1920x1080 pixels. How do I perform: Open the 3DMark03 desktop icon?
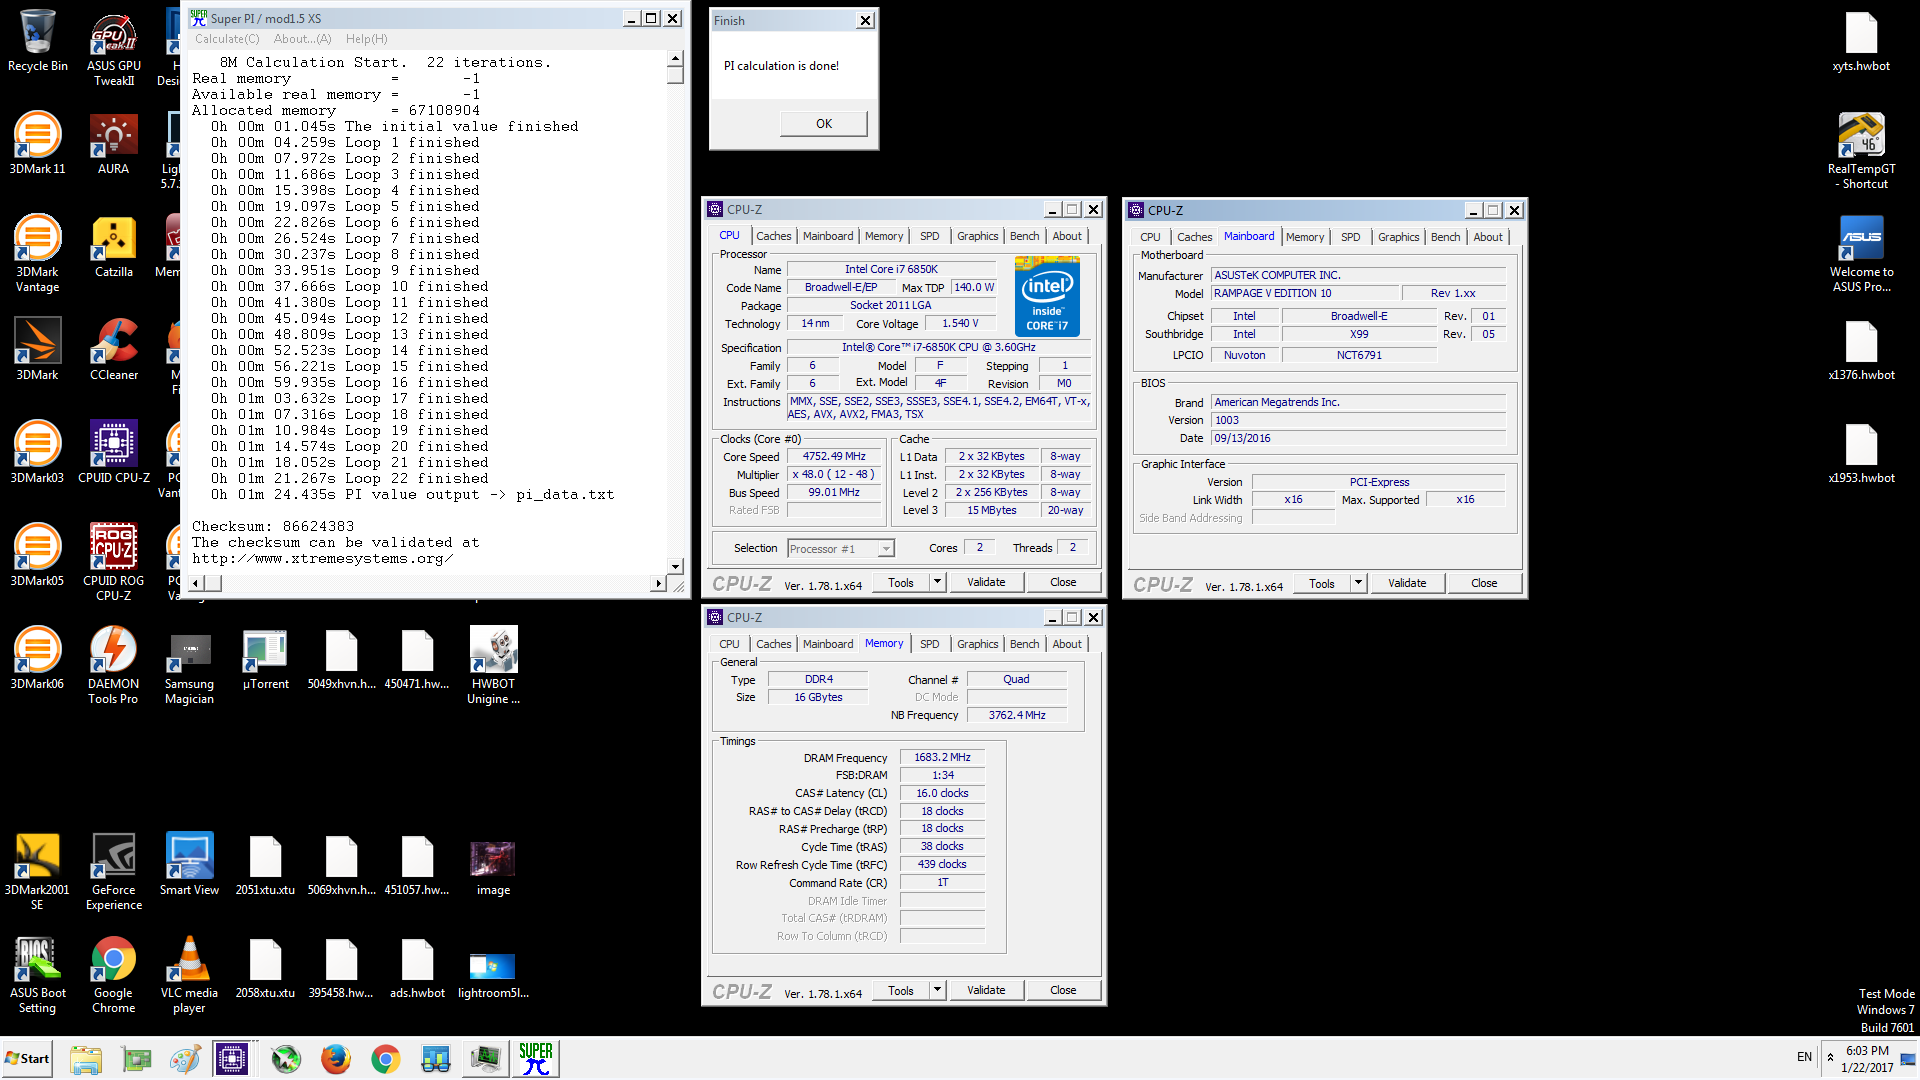(x=37, y=453)
